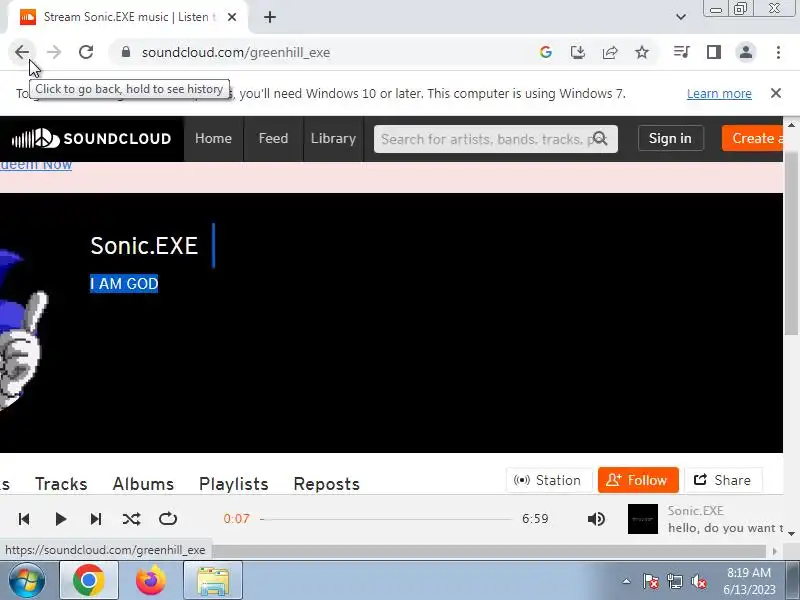The image size is (800, 600).
Task: Click the Sonic.EXE profile name
Action: point(144,246)
